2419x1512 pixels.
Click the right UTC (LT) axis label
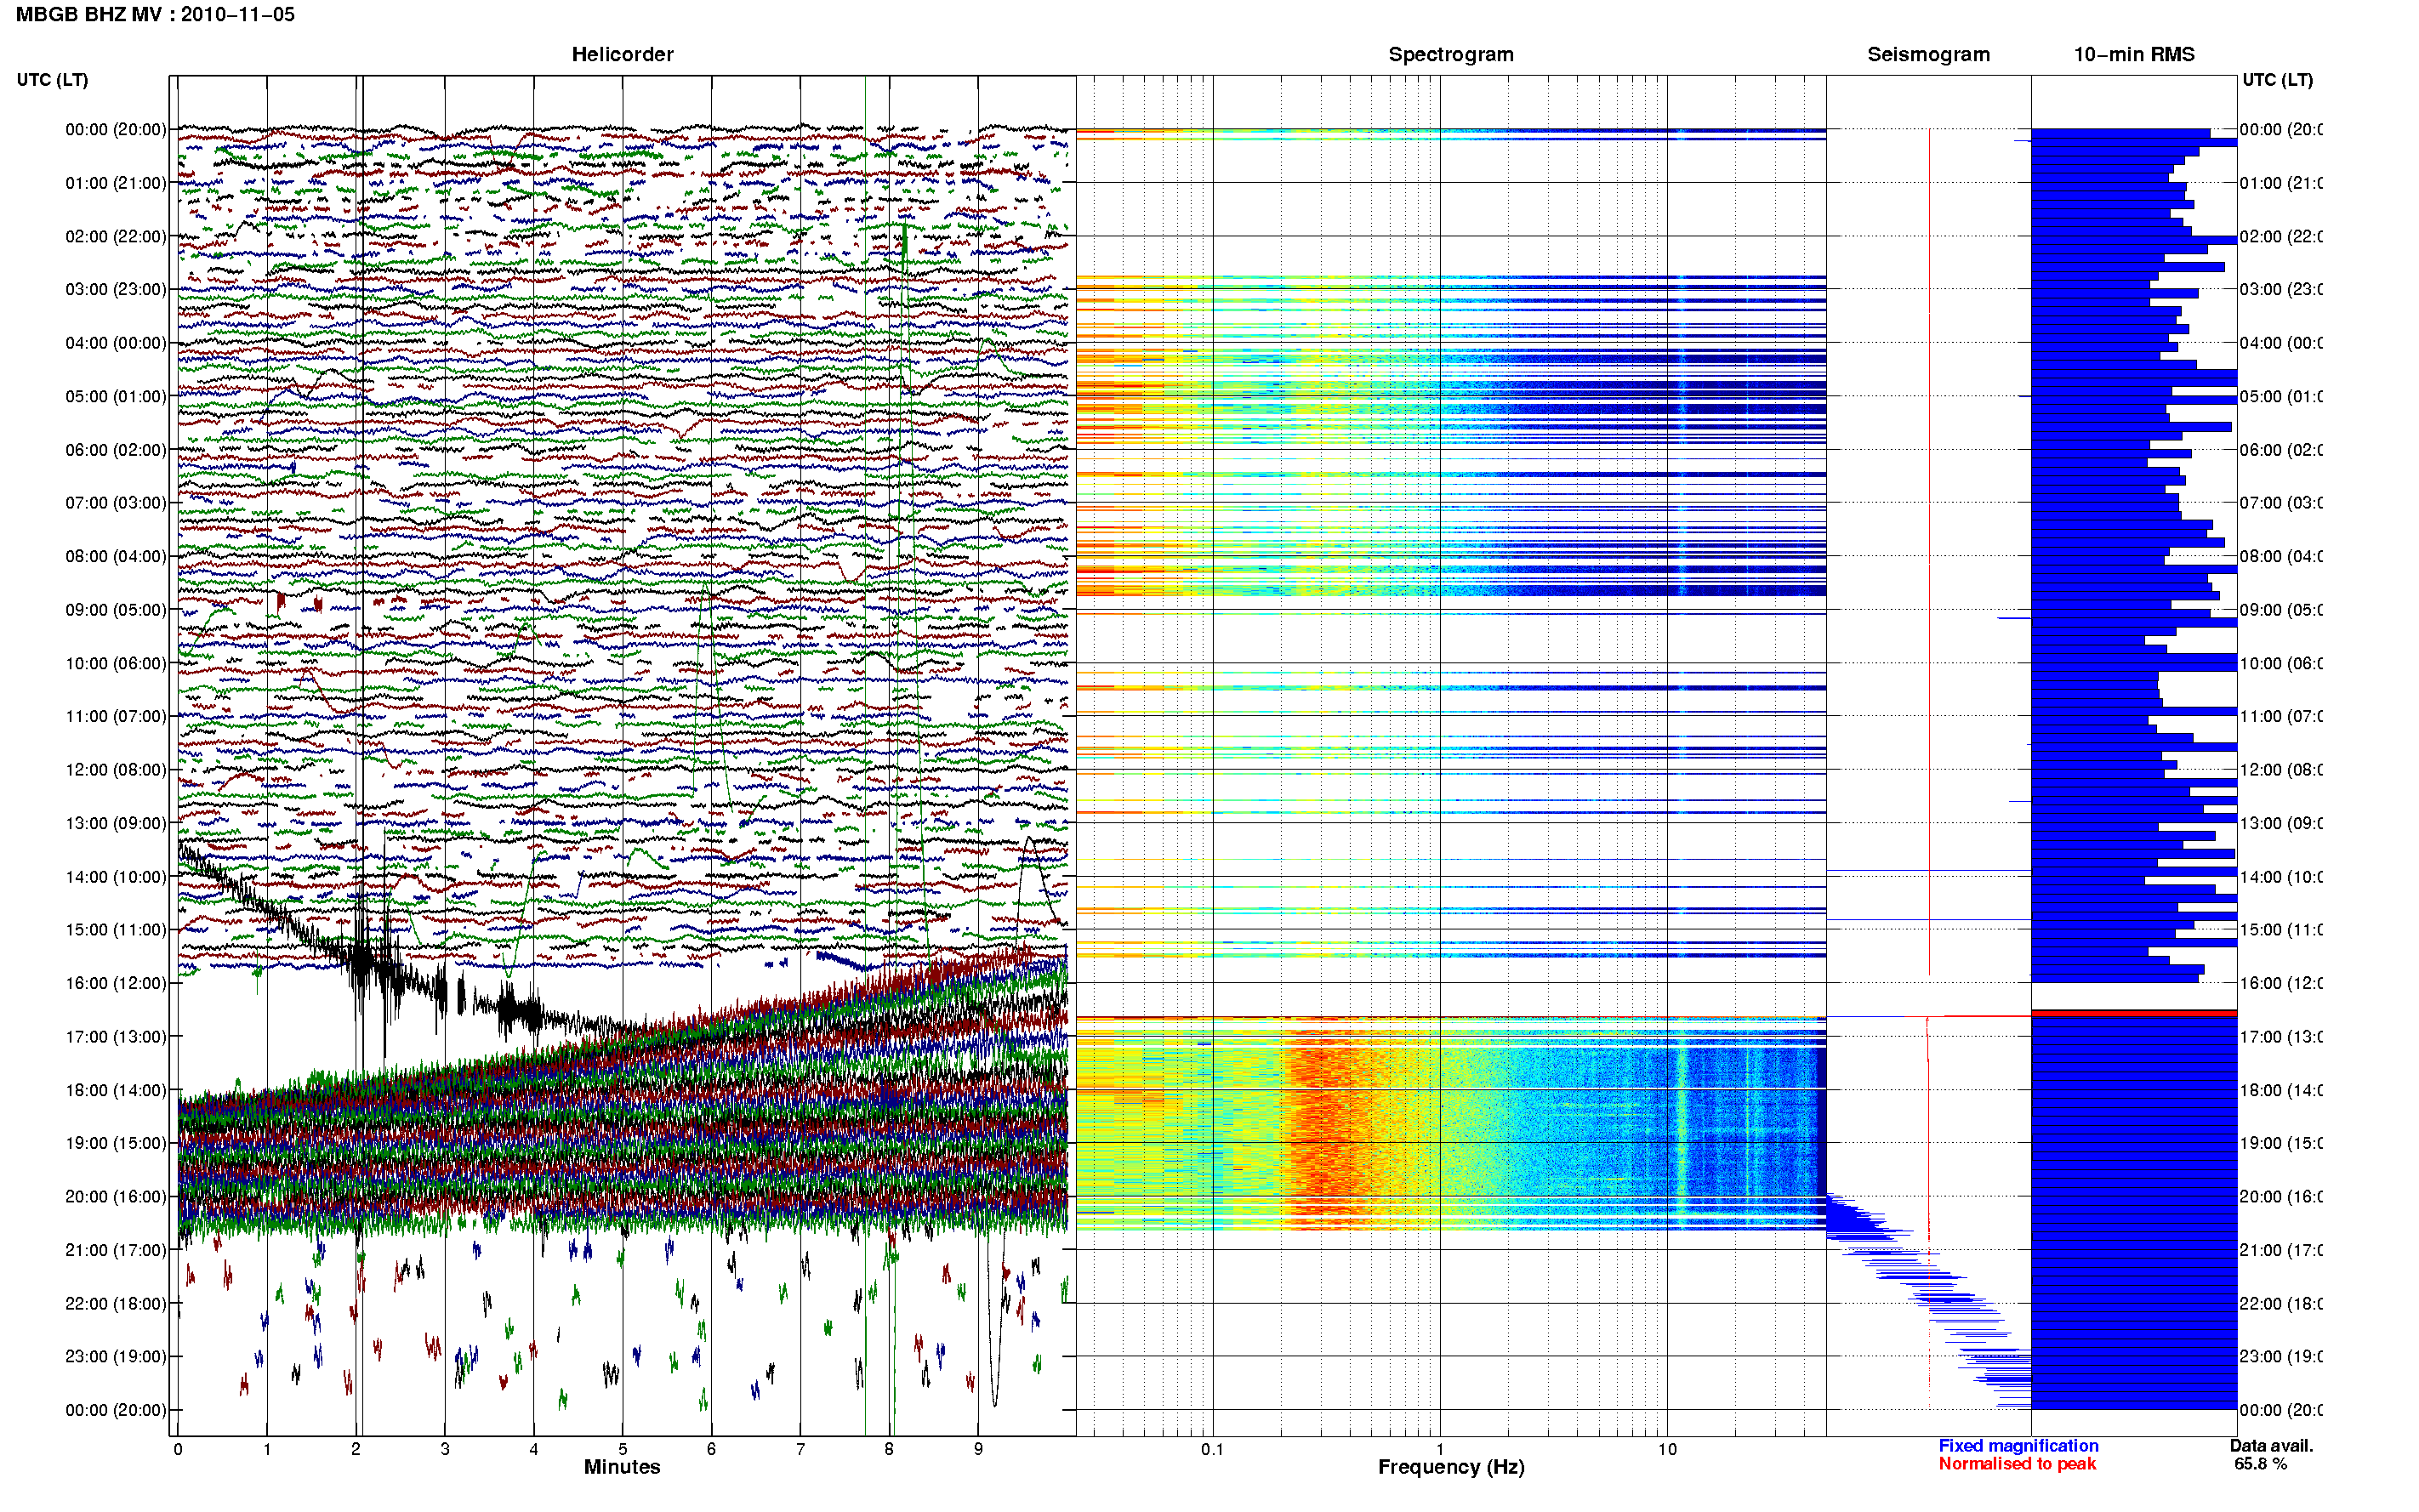(x=2277, y=79)
